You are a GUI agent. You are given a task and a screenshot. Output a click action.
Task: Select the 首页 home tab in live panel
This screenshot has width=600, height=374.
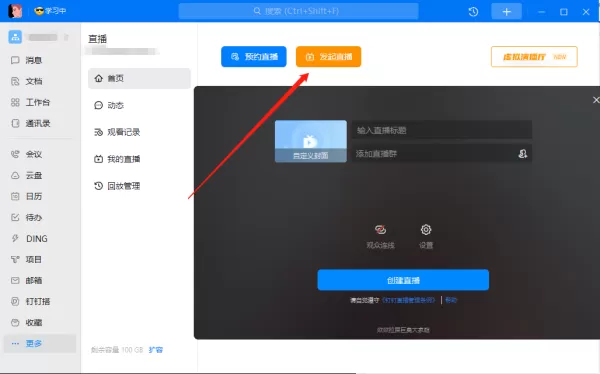tap(139, 78)
